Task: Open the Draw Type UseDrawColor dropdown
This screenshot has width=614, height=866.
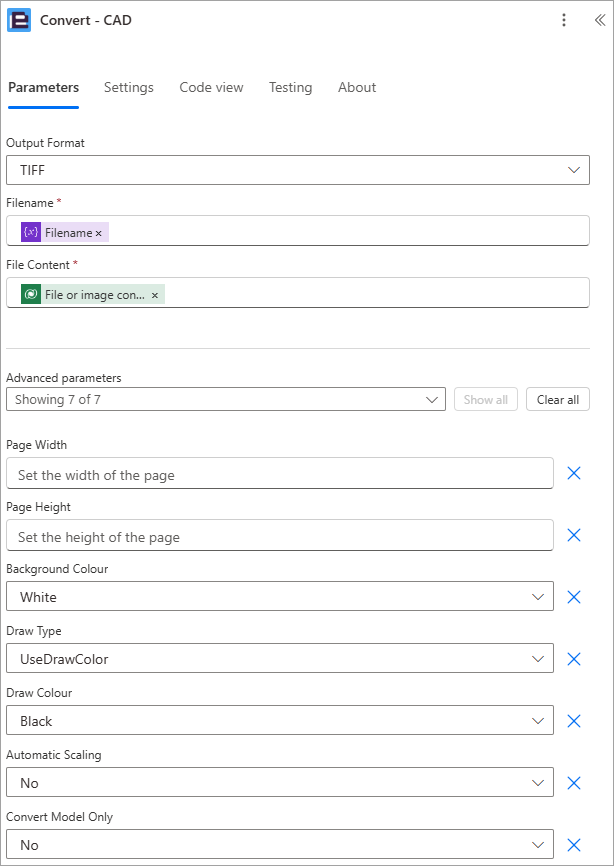Action: [280, 659]
